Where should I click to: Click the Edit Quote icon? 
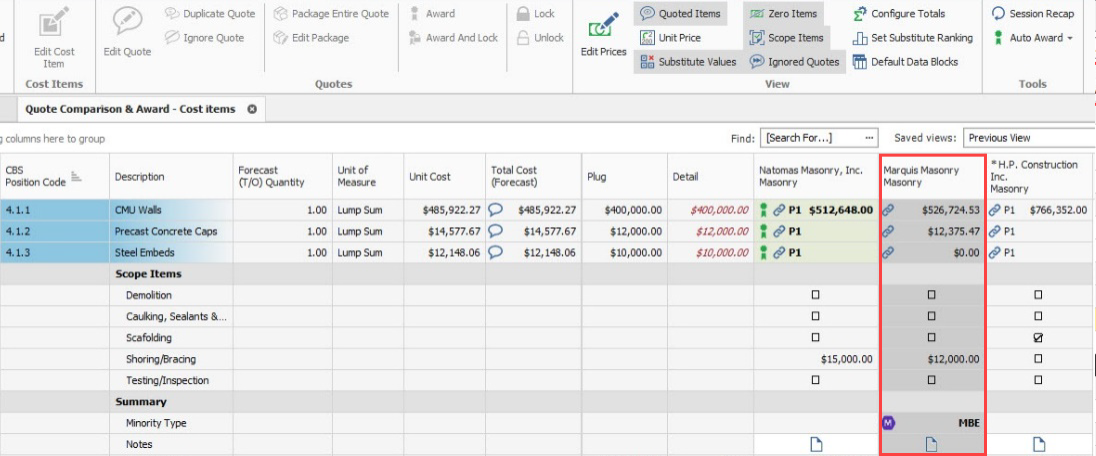[126, 23]
